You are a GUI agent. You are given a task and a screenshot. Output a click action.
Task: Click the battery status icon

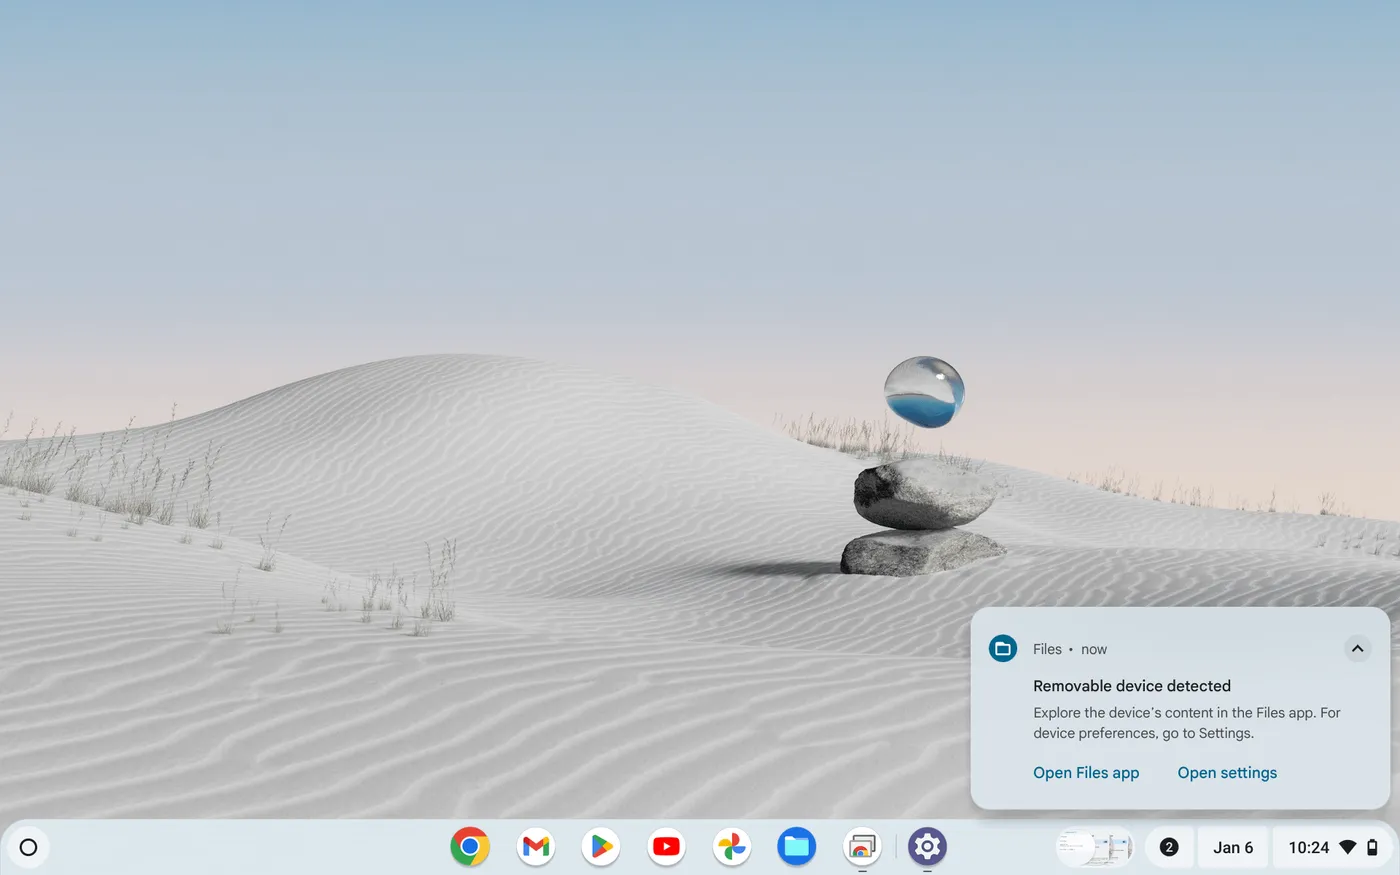coord(1372,847)
